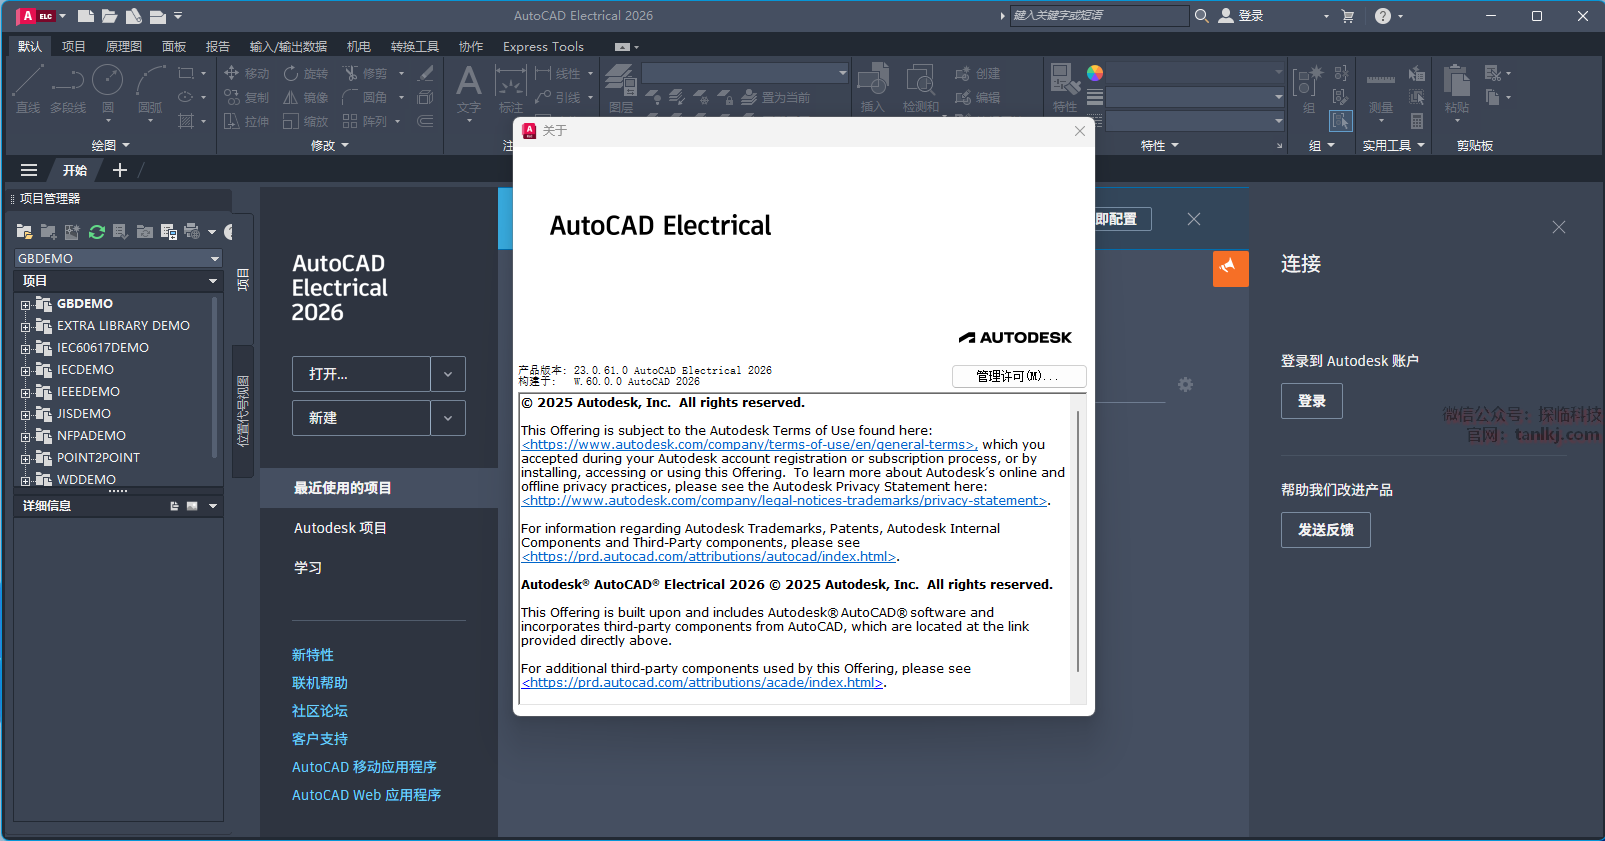Click the orange announcement megaphone icon
The width and height of the screenshot is (1605, 841).
1230,268
